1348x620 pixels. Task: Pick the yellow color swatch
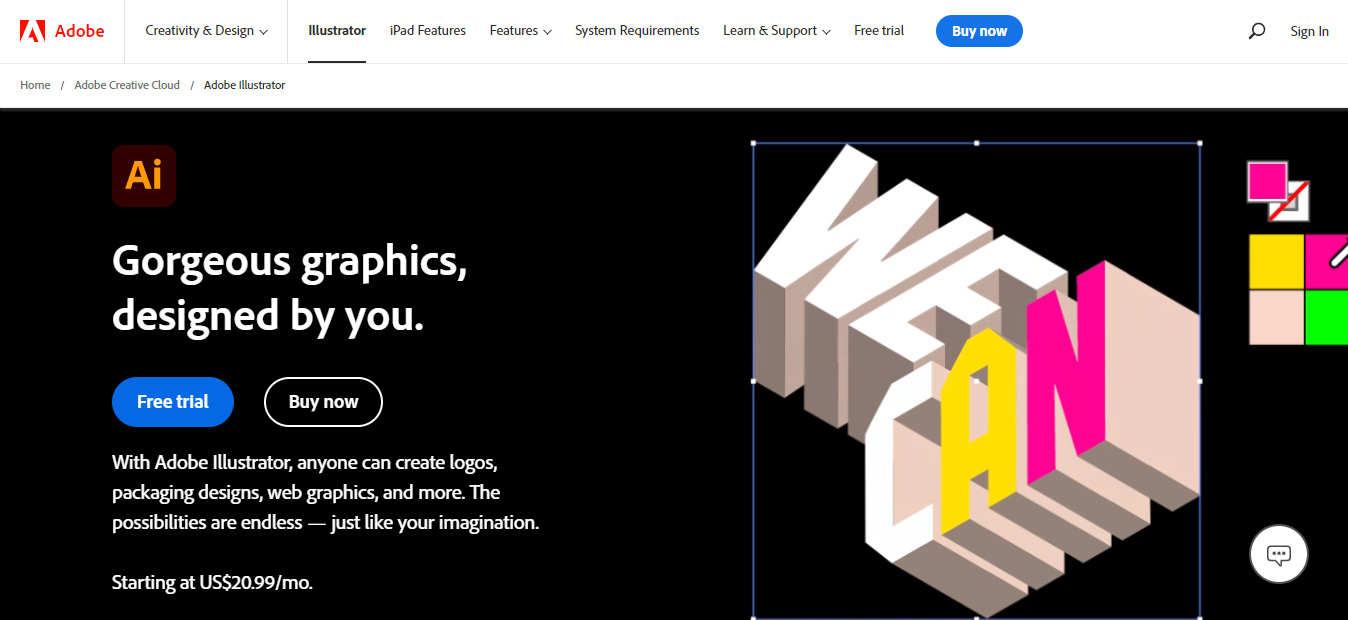point(1276,262)
